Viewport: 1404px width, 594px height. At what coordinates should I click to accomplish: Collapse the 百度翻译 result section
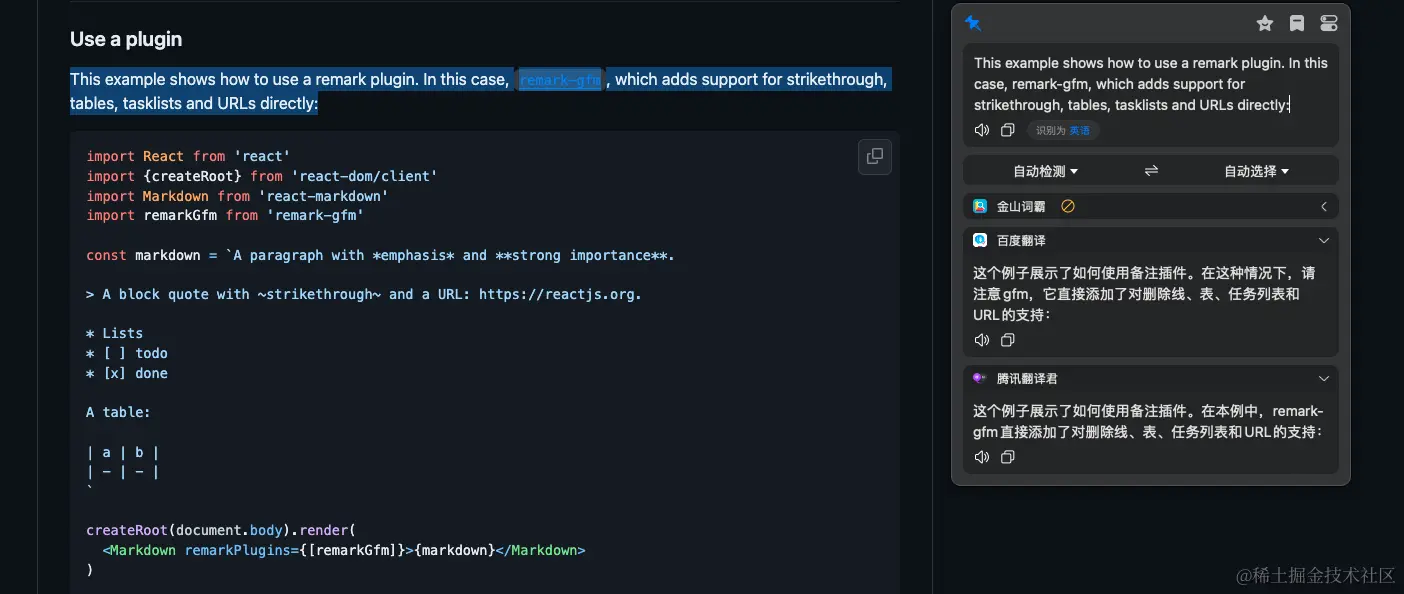(1323, 240)
